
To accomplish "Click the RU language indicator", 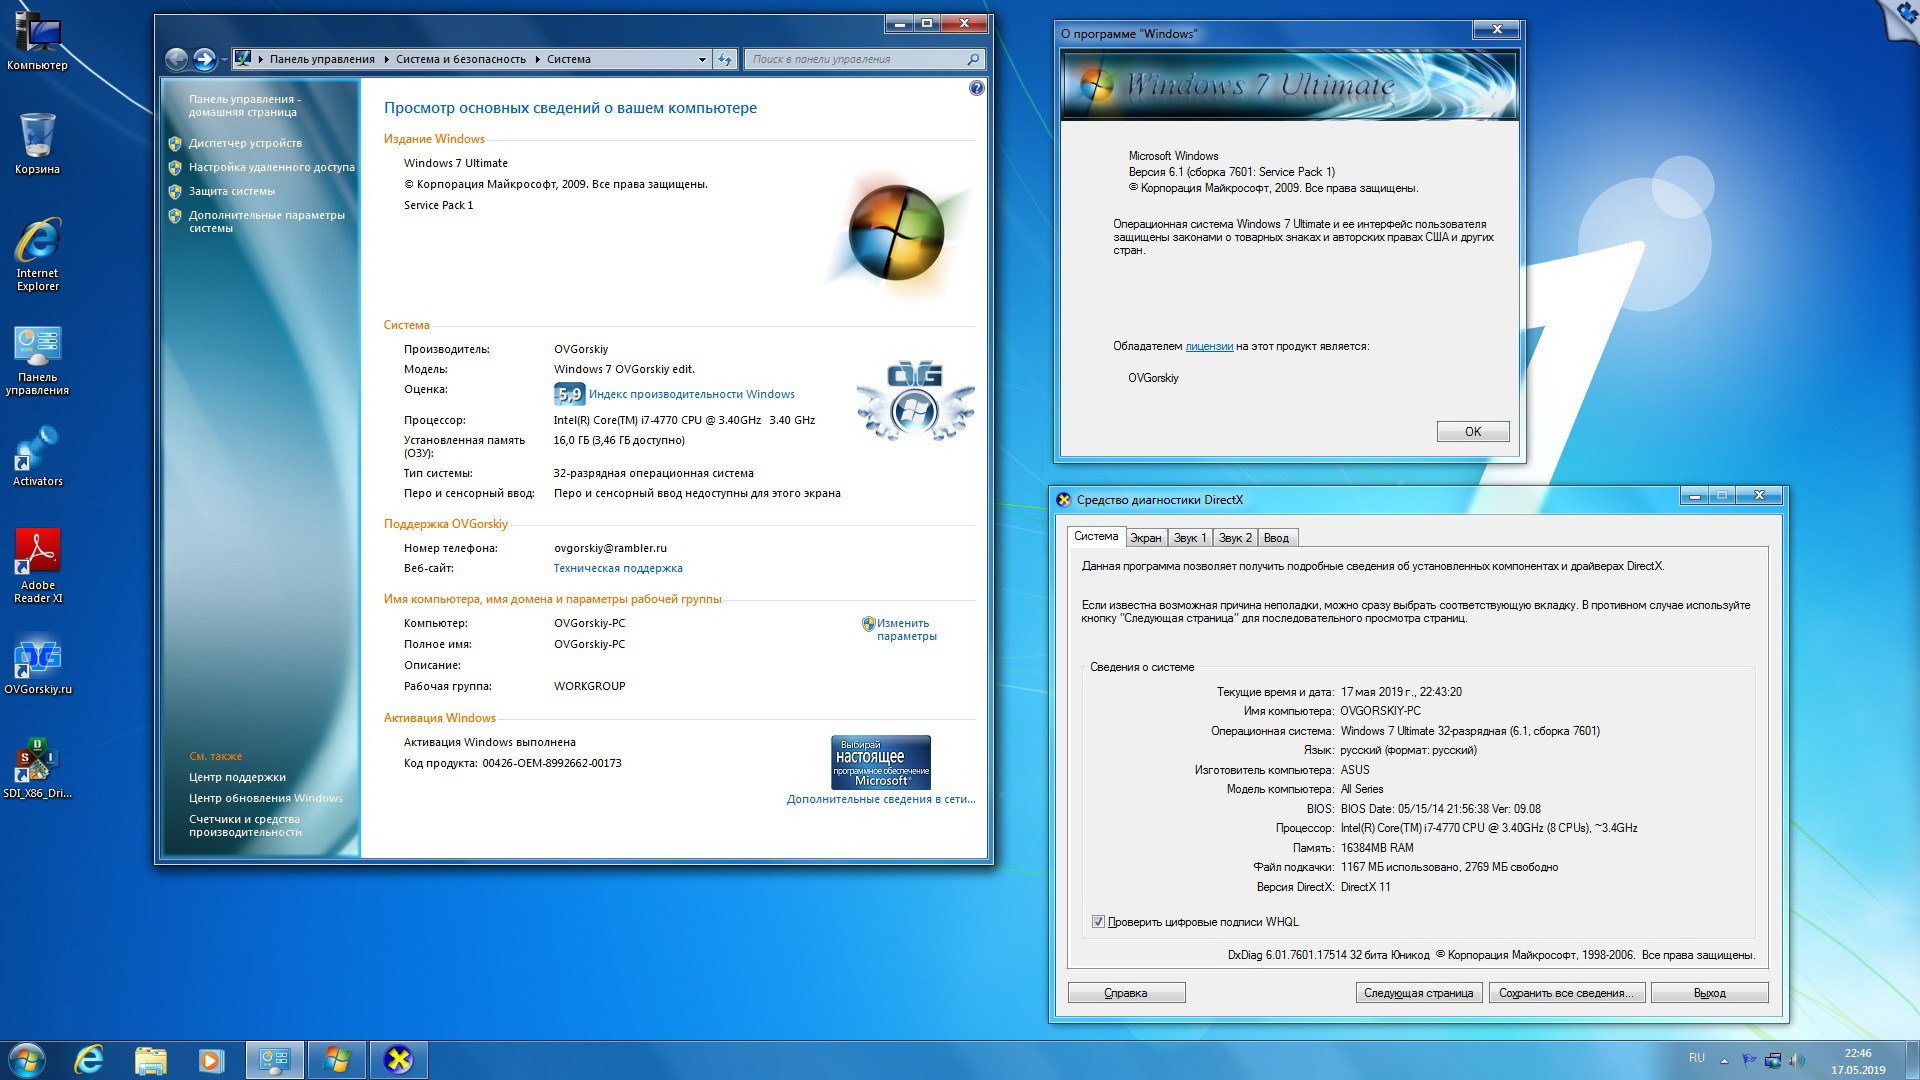I will 1697,1058.
